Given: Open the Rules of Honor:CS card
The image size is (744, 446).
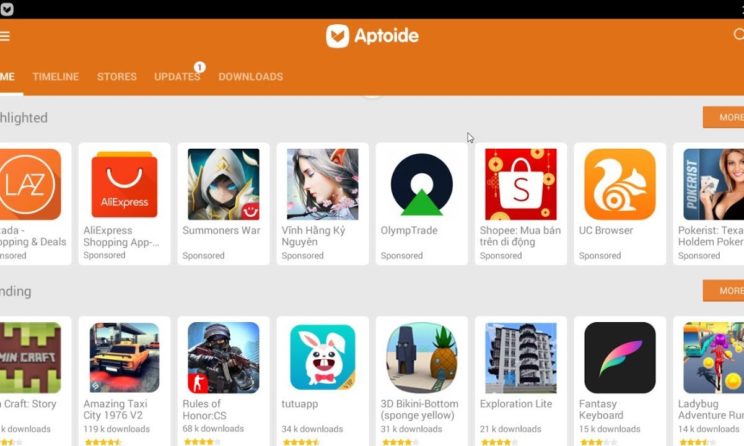Looking at the screenshot, I should (223, 381).
